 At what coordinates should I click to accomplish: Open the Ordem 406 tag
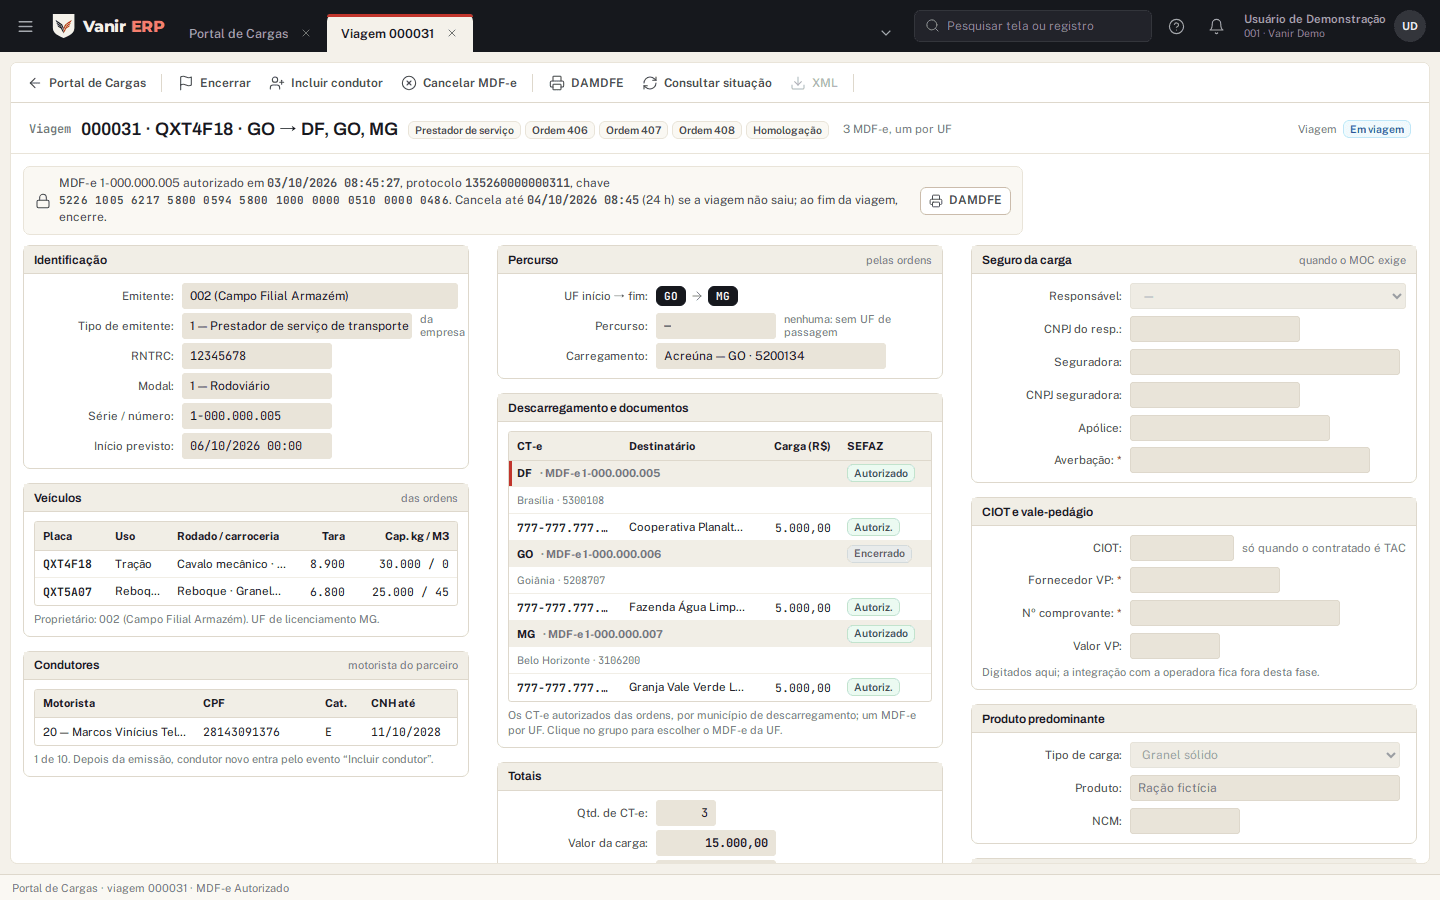[560, 130]
